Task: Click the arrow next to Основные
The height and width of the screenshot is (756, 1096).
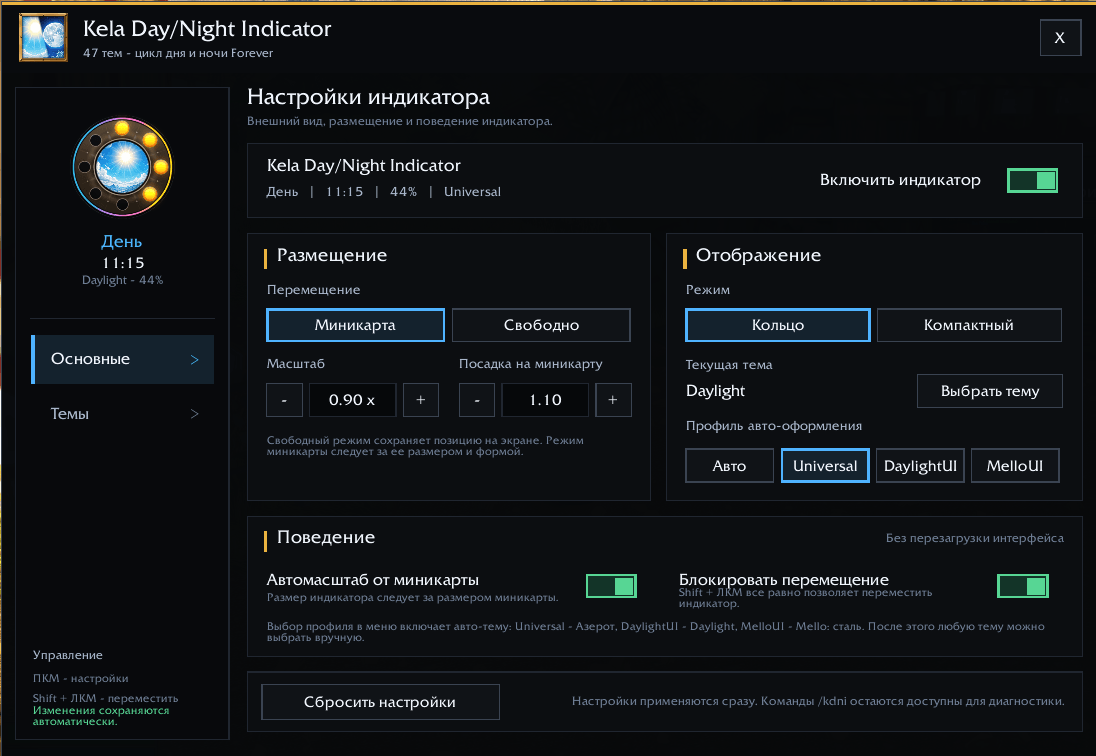Action: (x=195, y=359)
